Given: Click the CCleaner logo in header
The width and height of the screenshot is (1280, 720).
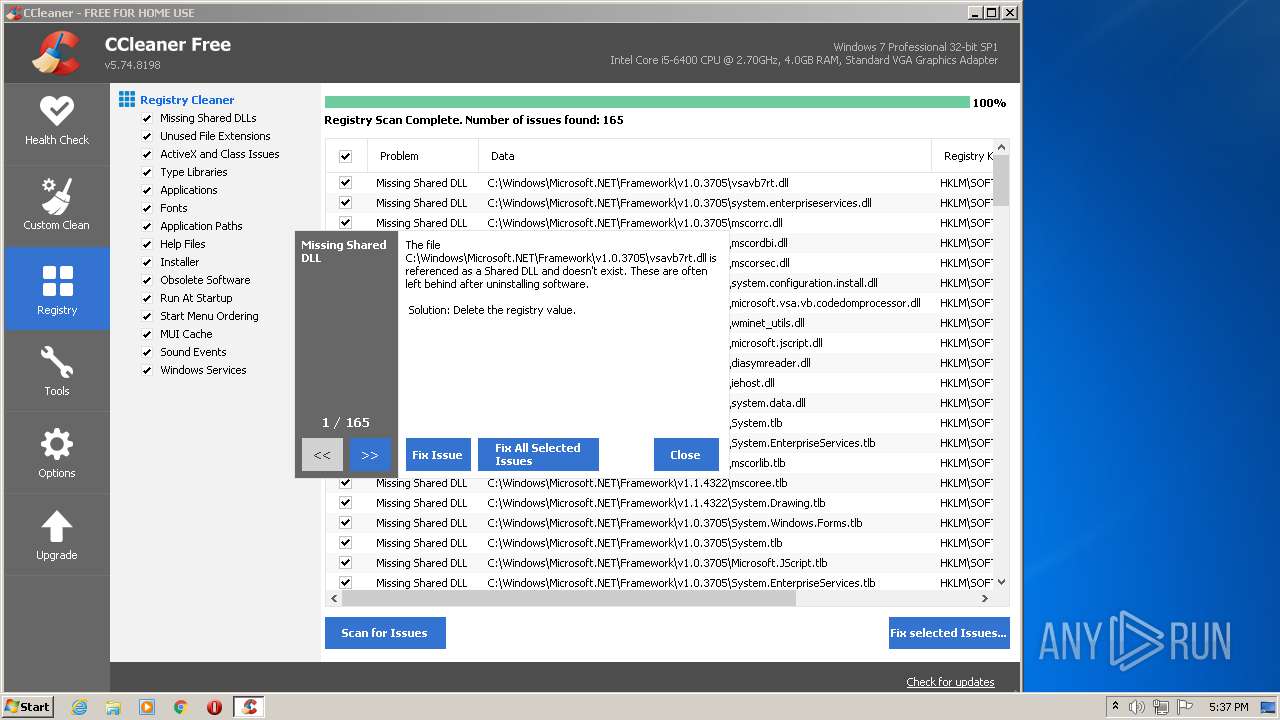Looking at the screenshot, I should click(x=56, y=53).
